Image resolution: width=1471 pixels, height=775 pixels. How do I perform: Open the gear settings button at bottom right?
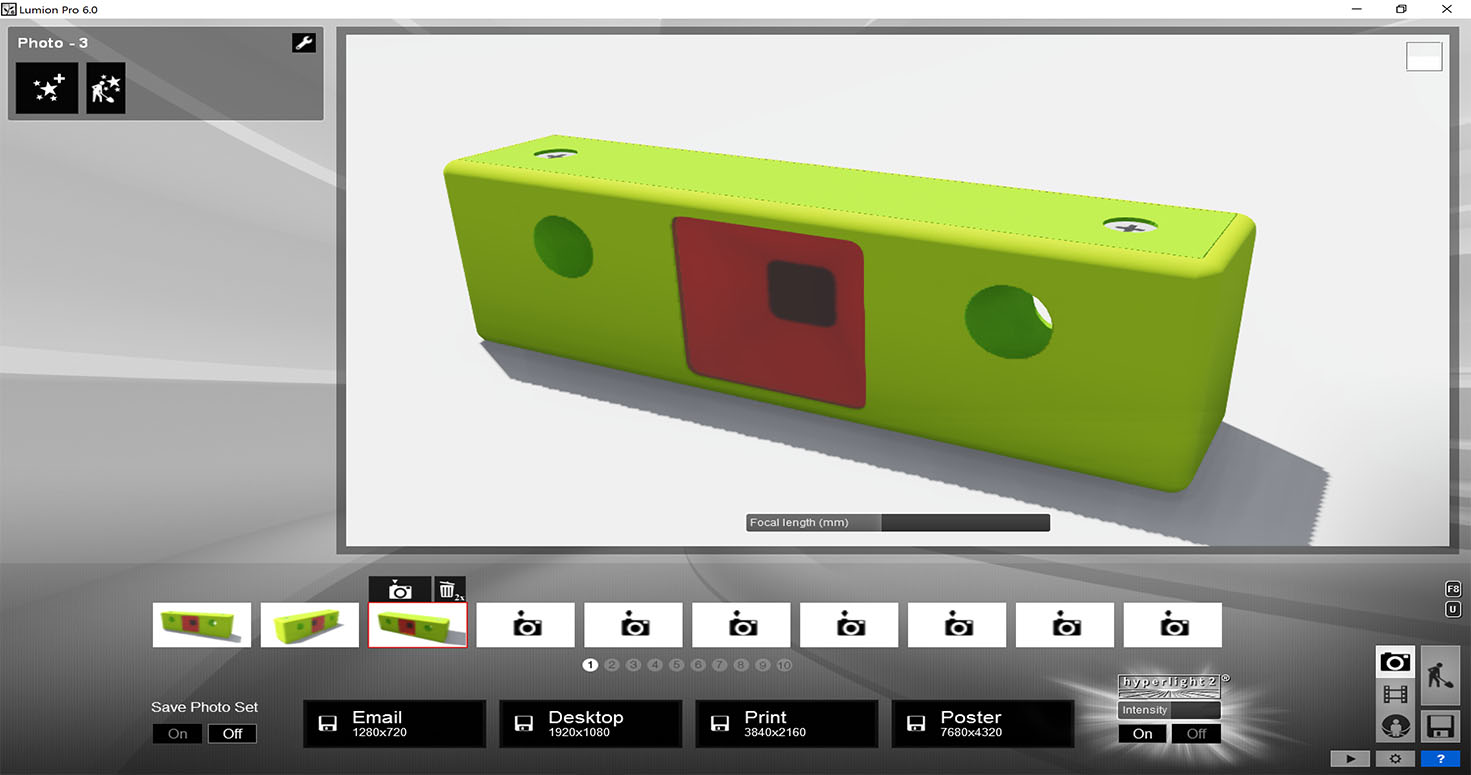coord(1395,759)
